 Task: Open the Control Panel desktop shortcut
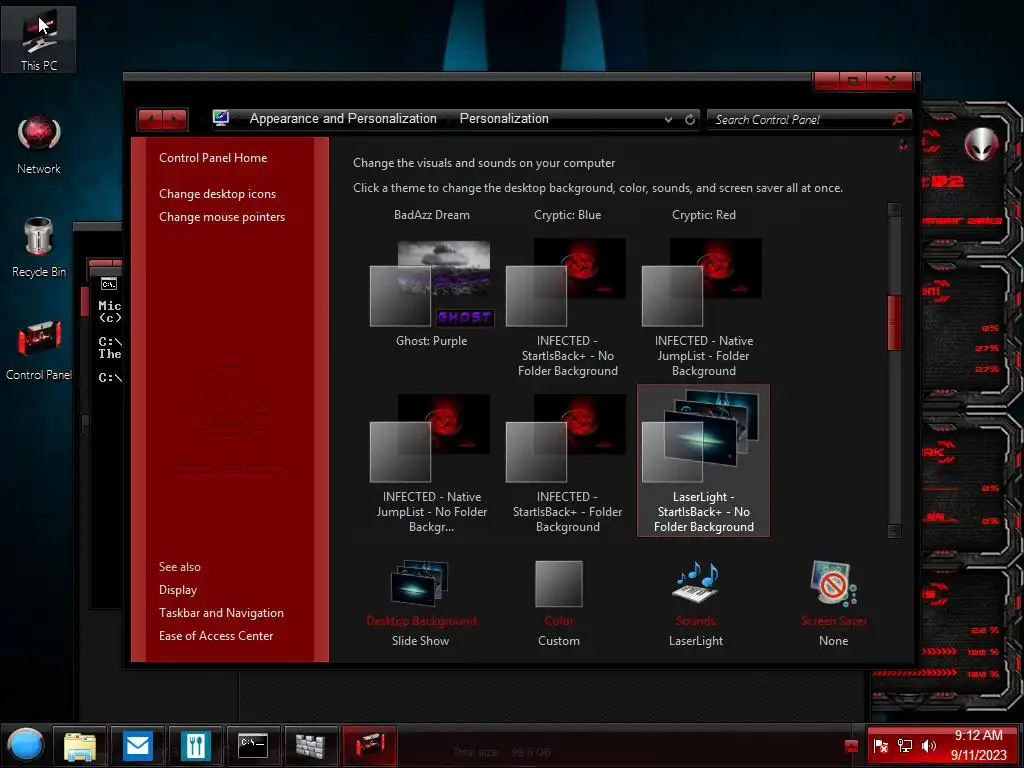click(x=39, y=351)
